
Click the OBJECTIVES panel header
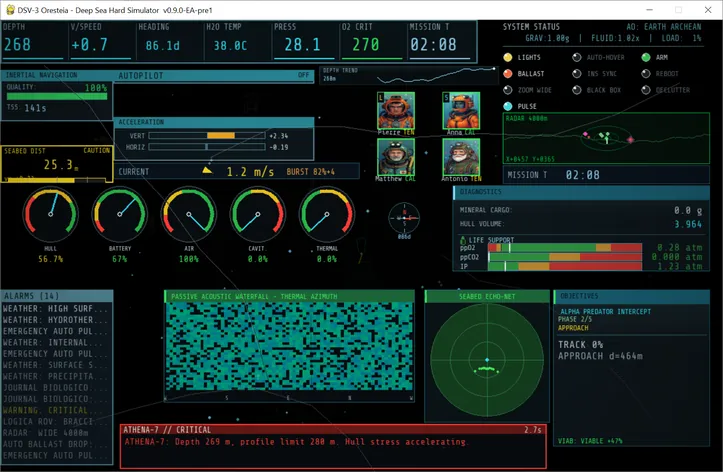(x=631, y=296)
